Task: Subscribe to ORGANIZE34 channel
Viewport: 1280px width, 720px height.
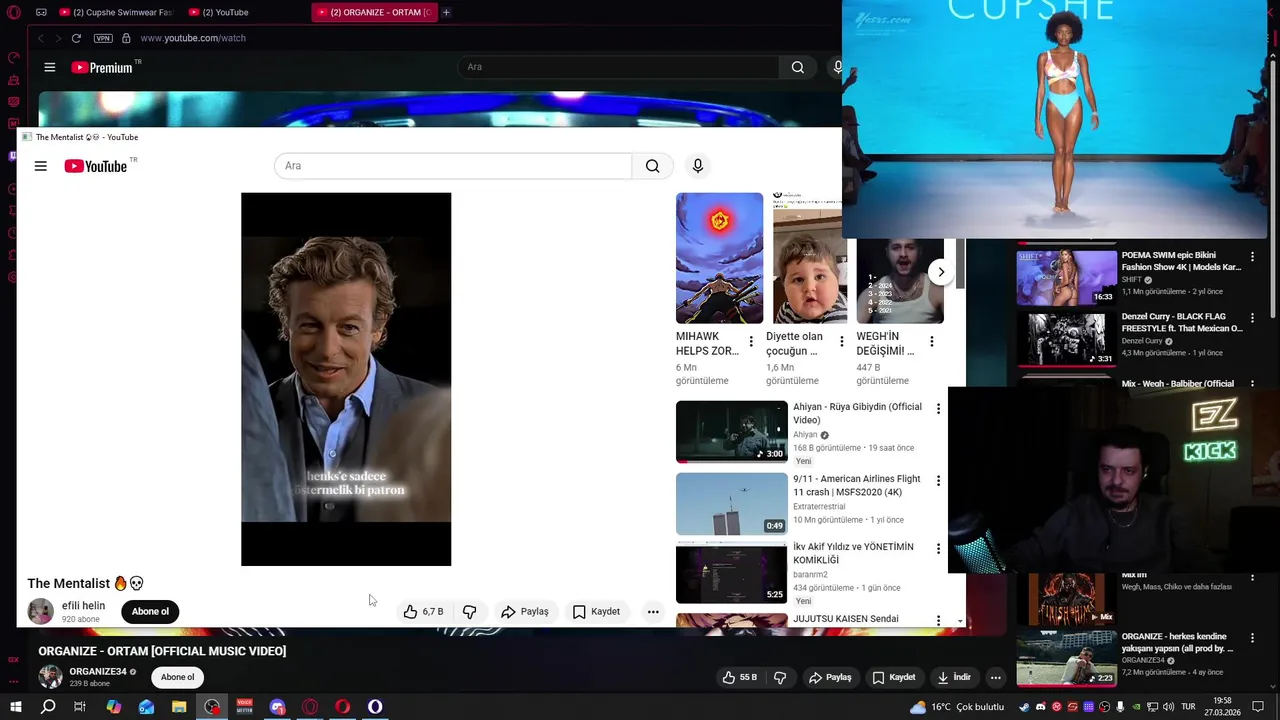Action: coord(177,677)
